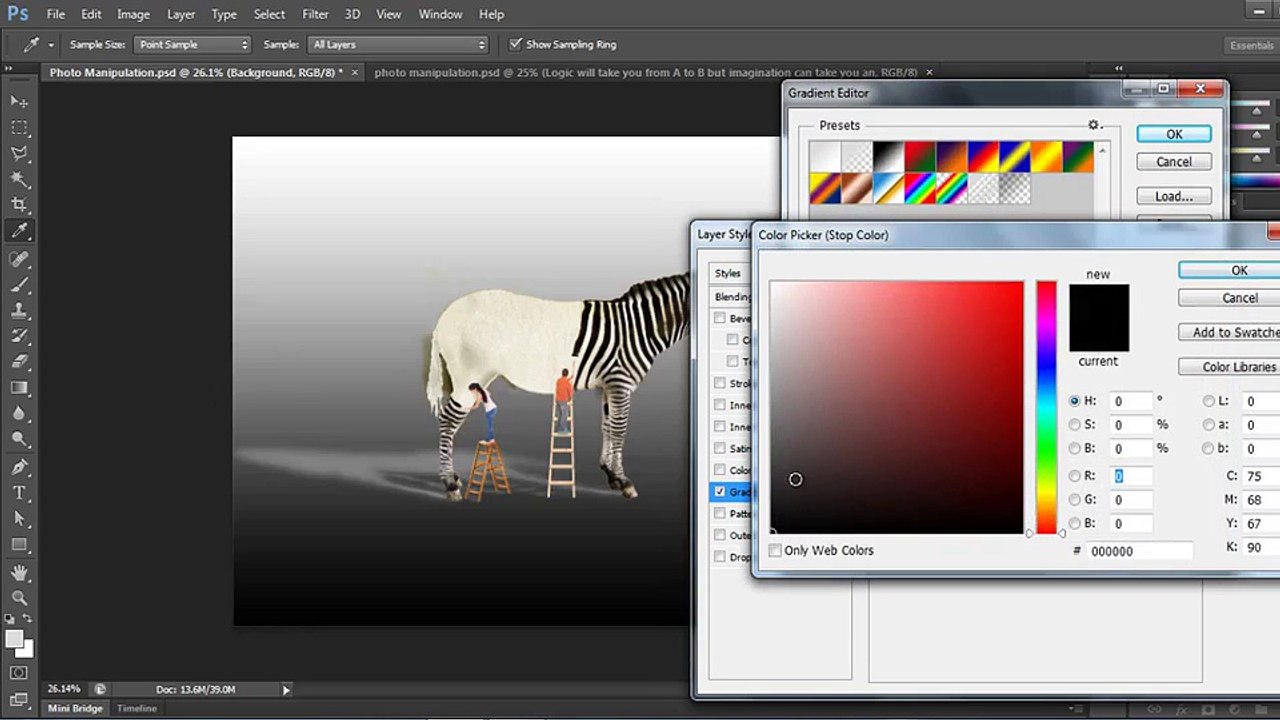1280x720 pixels.
Task: Switch to second photo manipulation.psd tab
Action: point(646,72)
